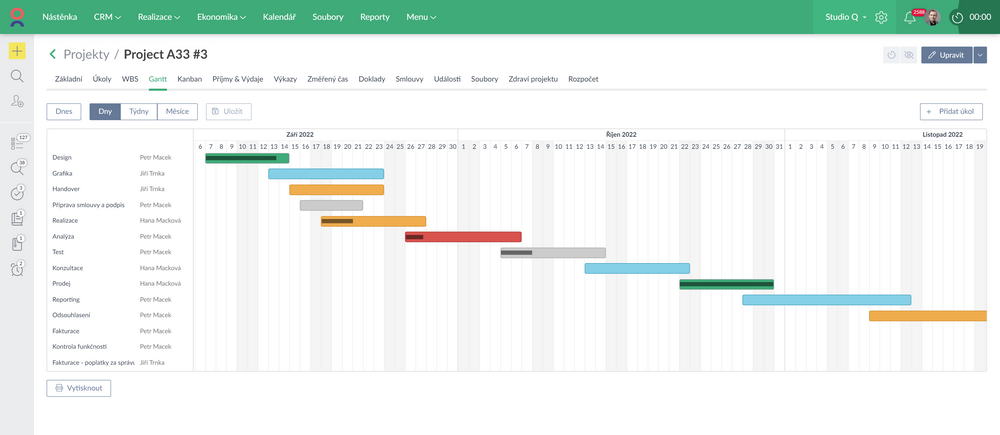Open the arrow dropdown beside Upravit
Viewport: 1000px width, 435px height.
click(x=980, y=55)
